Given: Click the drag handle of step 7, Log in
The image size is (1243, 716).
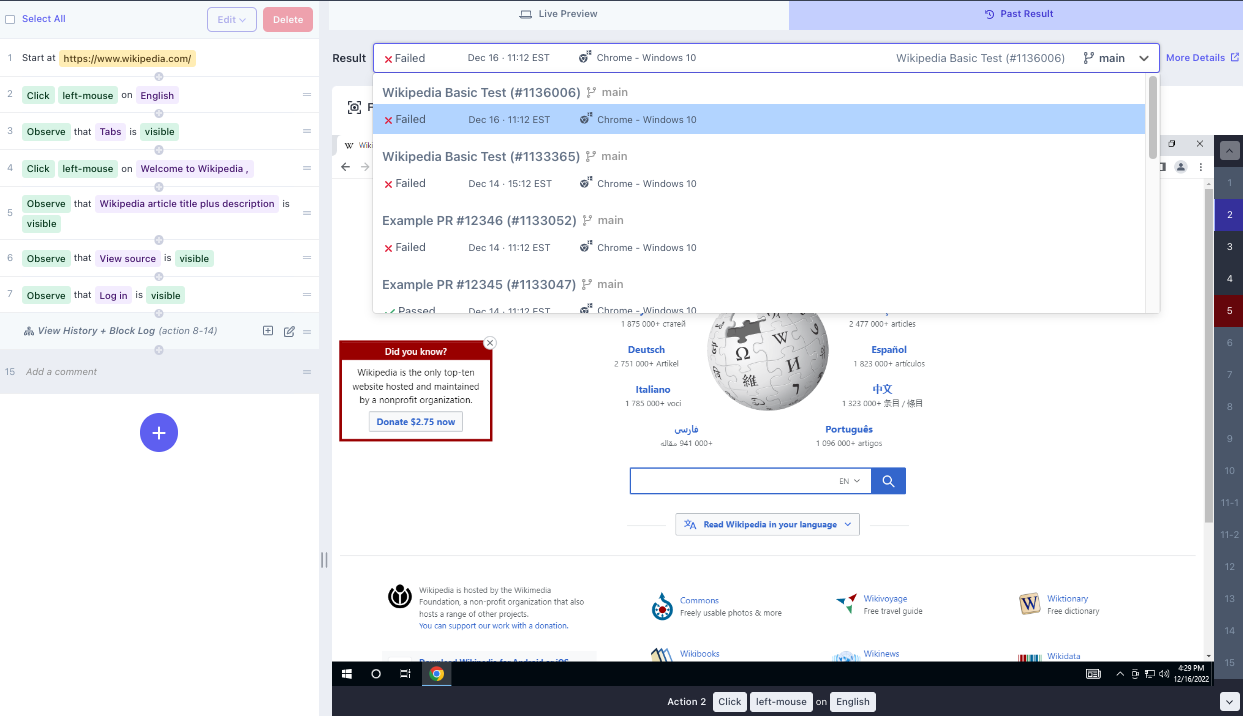Looking at the screenshot, I should click(307, 295).
